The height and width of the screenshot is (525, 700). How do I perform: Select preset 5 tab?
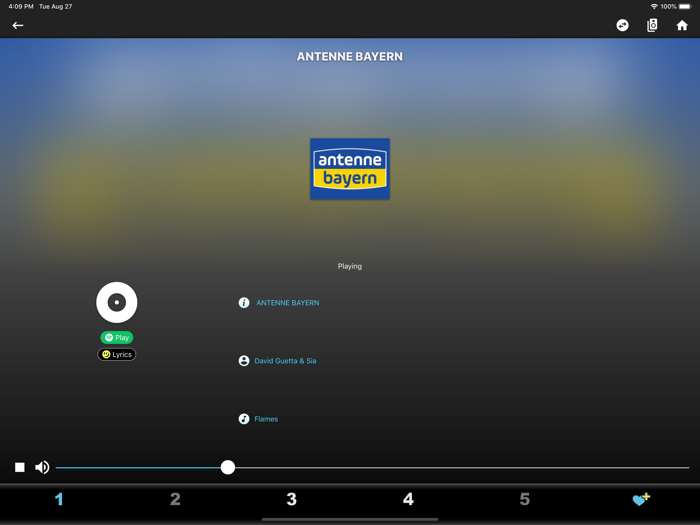(x=525, y=499)
